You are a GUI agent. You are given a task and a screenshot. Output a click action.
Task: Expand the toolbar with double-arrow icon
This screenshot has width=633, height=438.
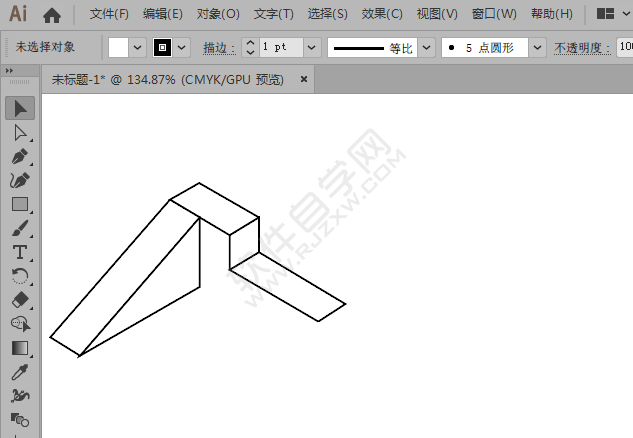point(9,71)
